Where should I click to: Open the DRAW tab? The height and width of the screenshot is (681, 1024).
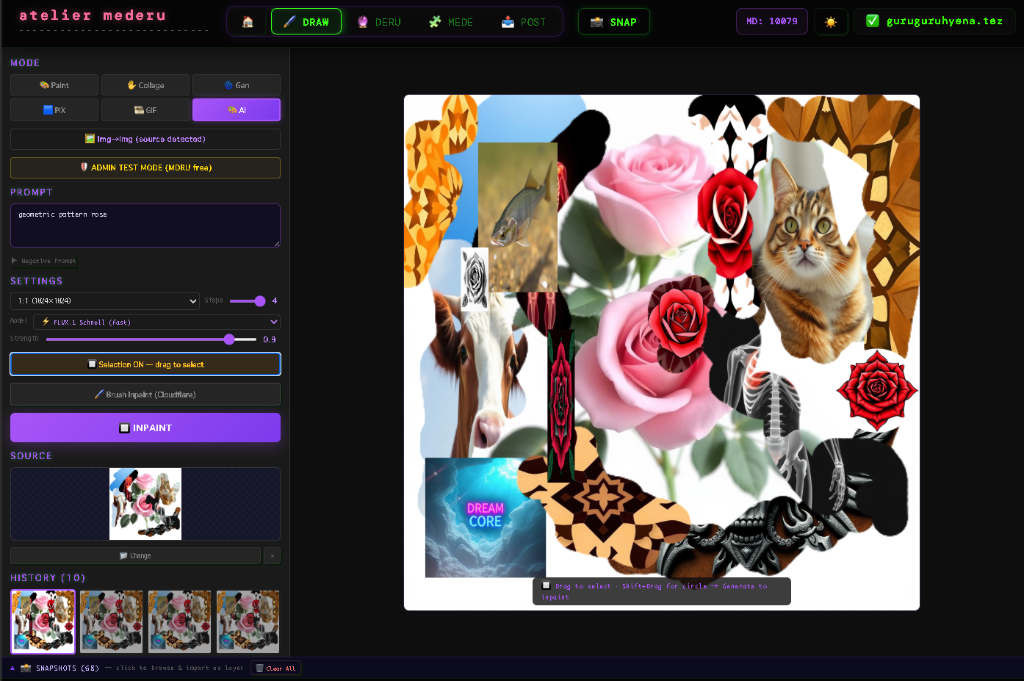coord(306,22)
